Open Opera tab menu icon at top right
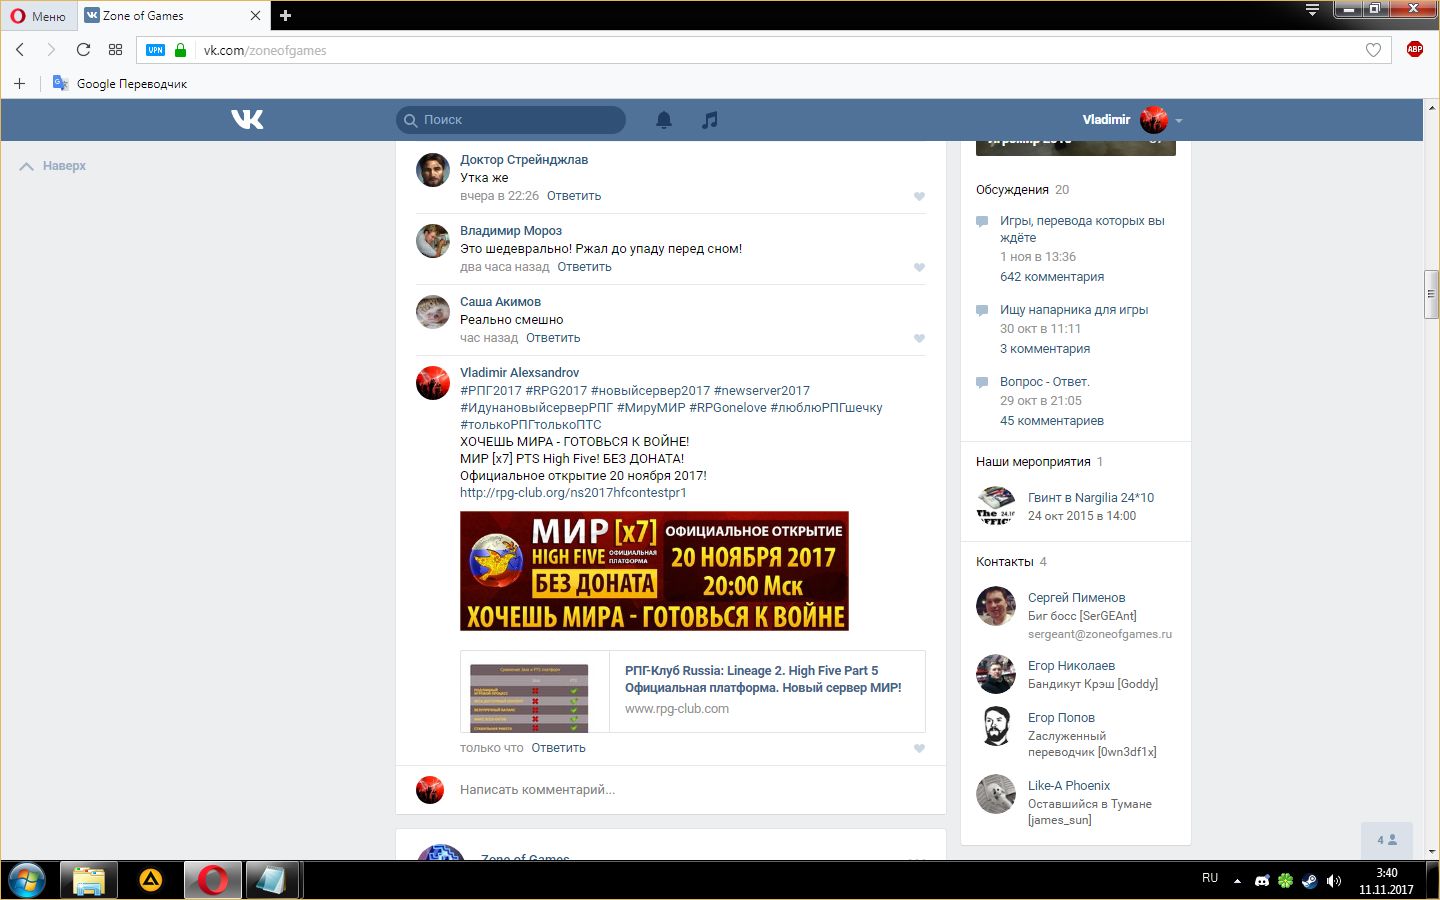 coord(1312,10)
